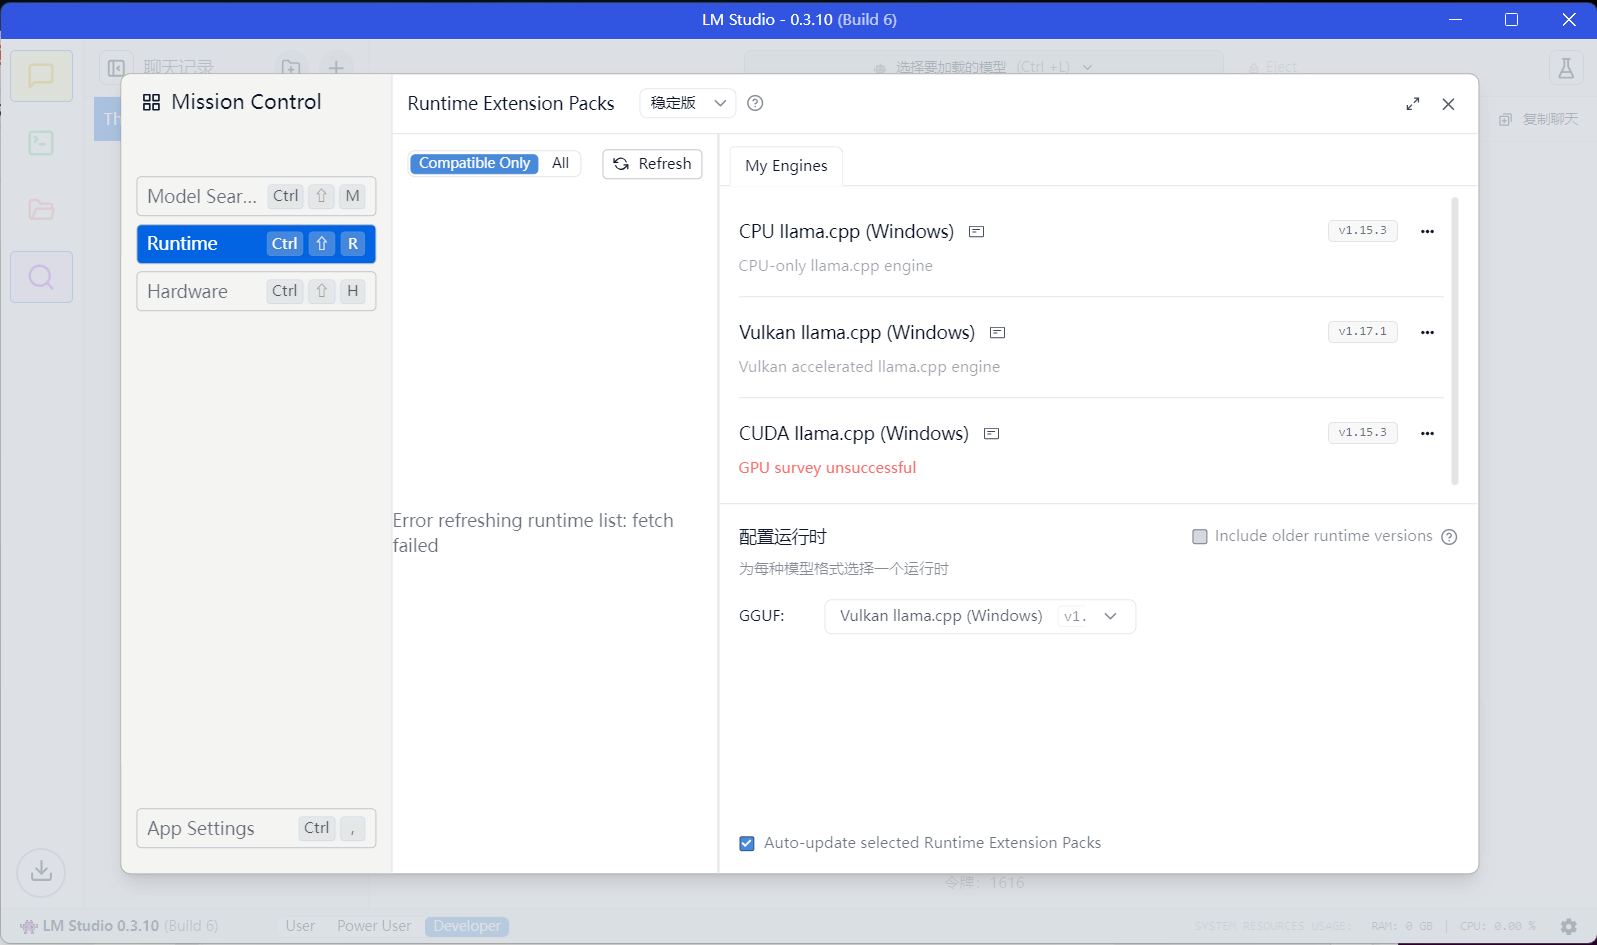Click the 'Error refreshing runtime list' message
The height and width of the screenshot is (945, 1597).
click(533, 533)
